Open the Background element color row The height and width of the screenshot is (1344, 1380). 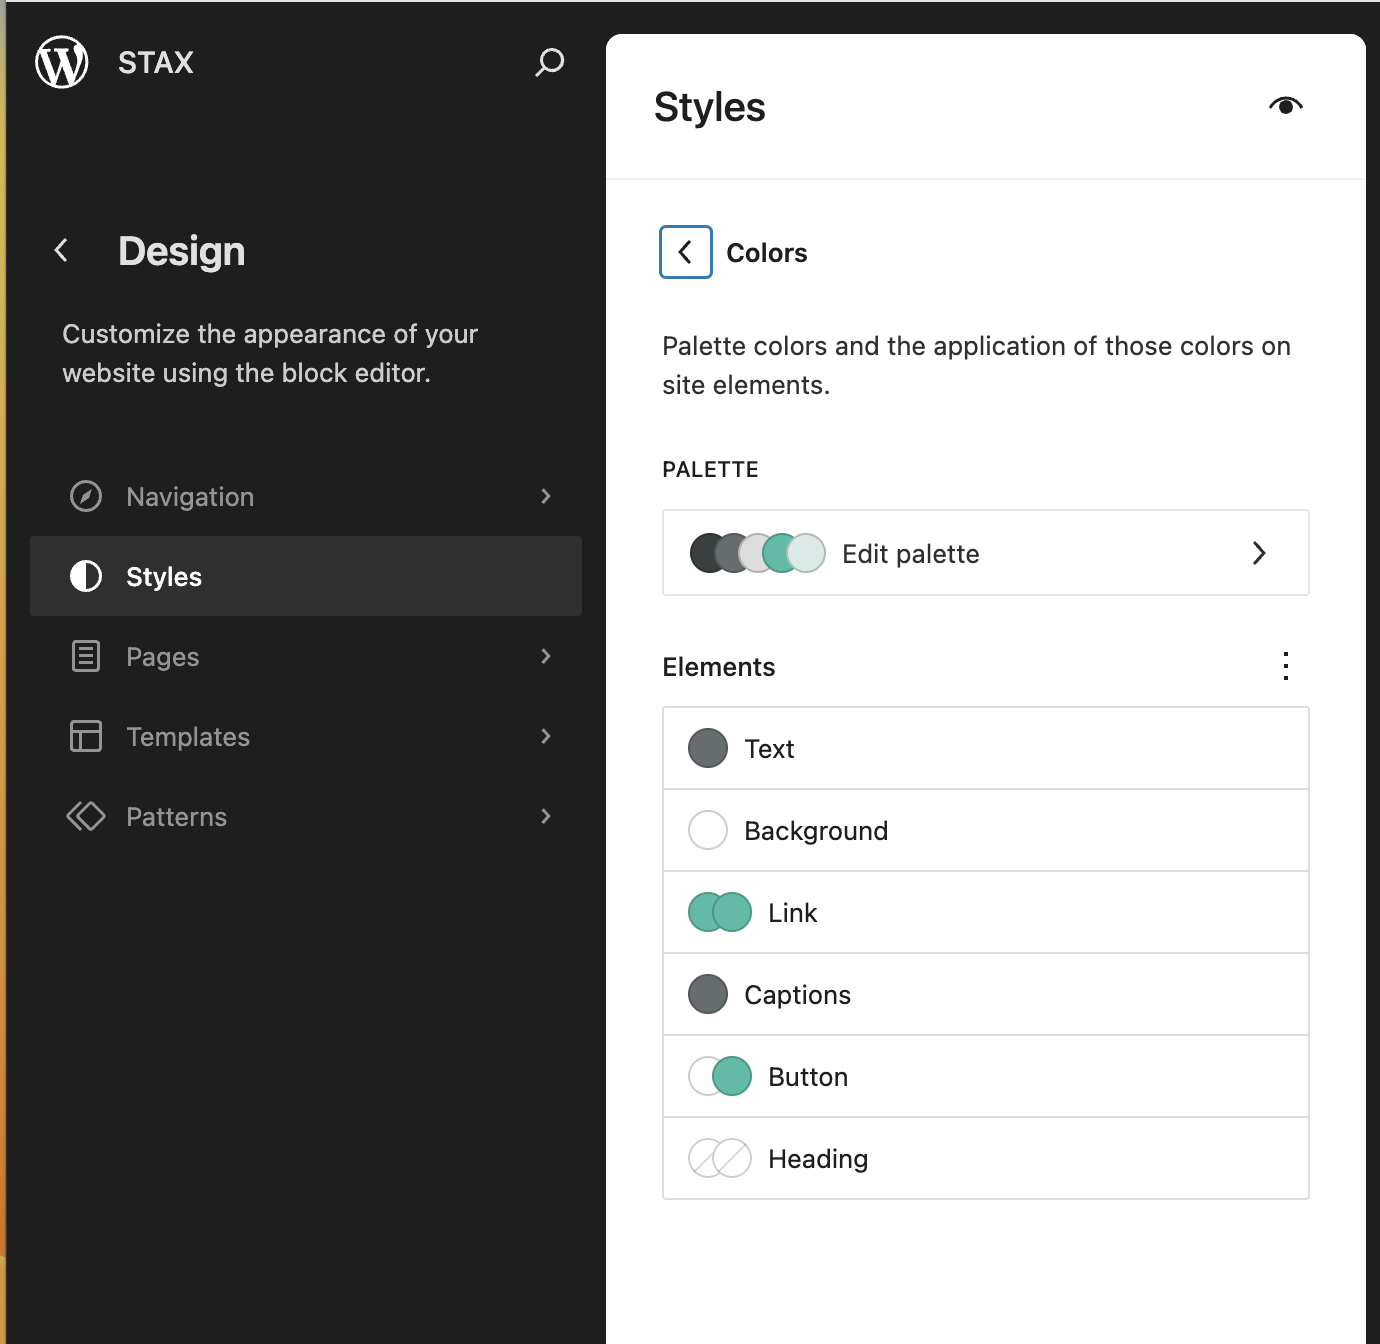(986, 830)
